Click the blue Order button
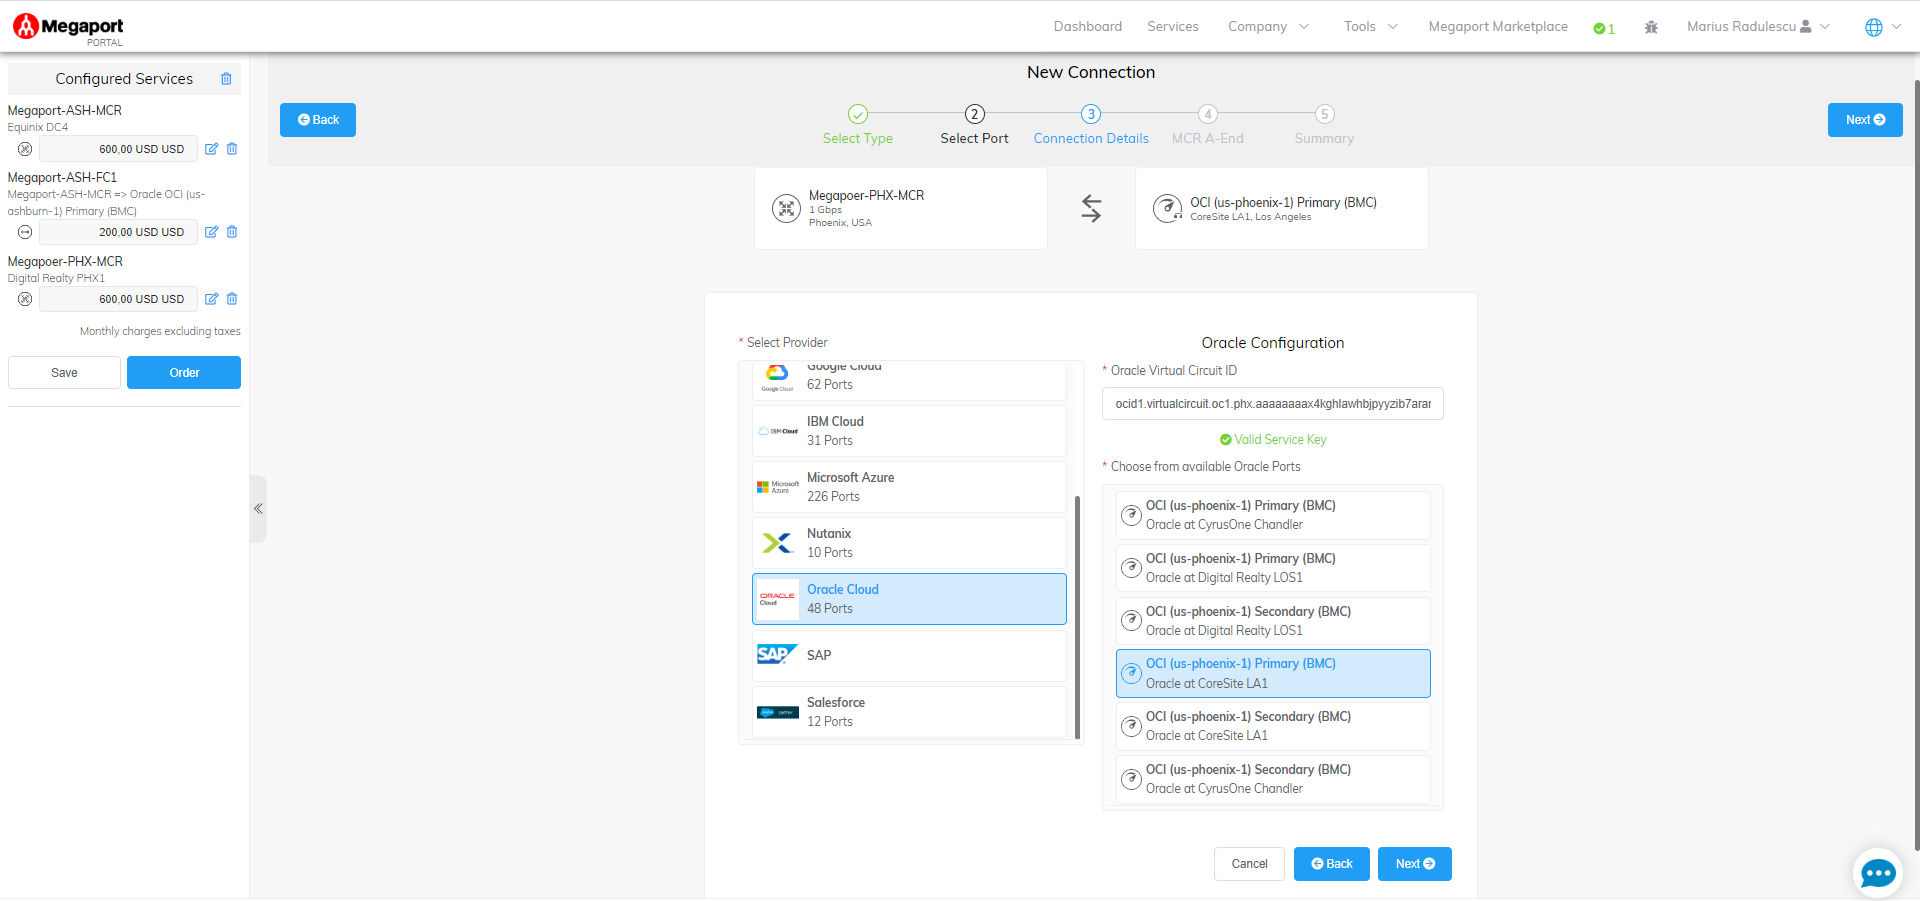Image resolution: width=1920 pixels, height=901 pixels. click(184, 373)
